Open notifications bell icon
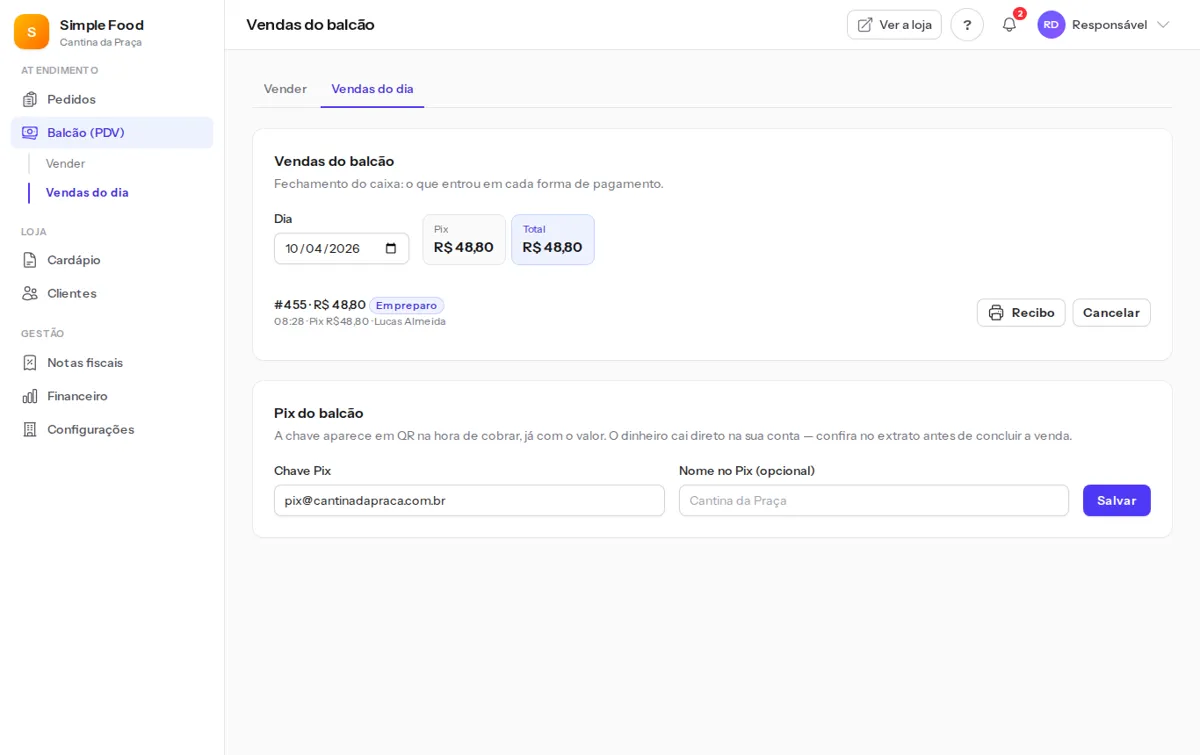 tap(1009, 25)
